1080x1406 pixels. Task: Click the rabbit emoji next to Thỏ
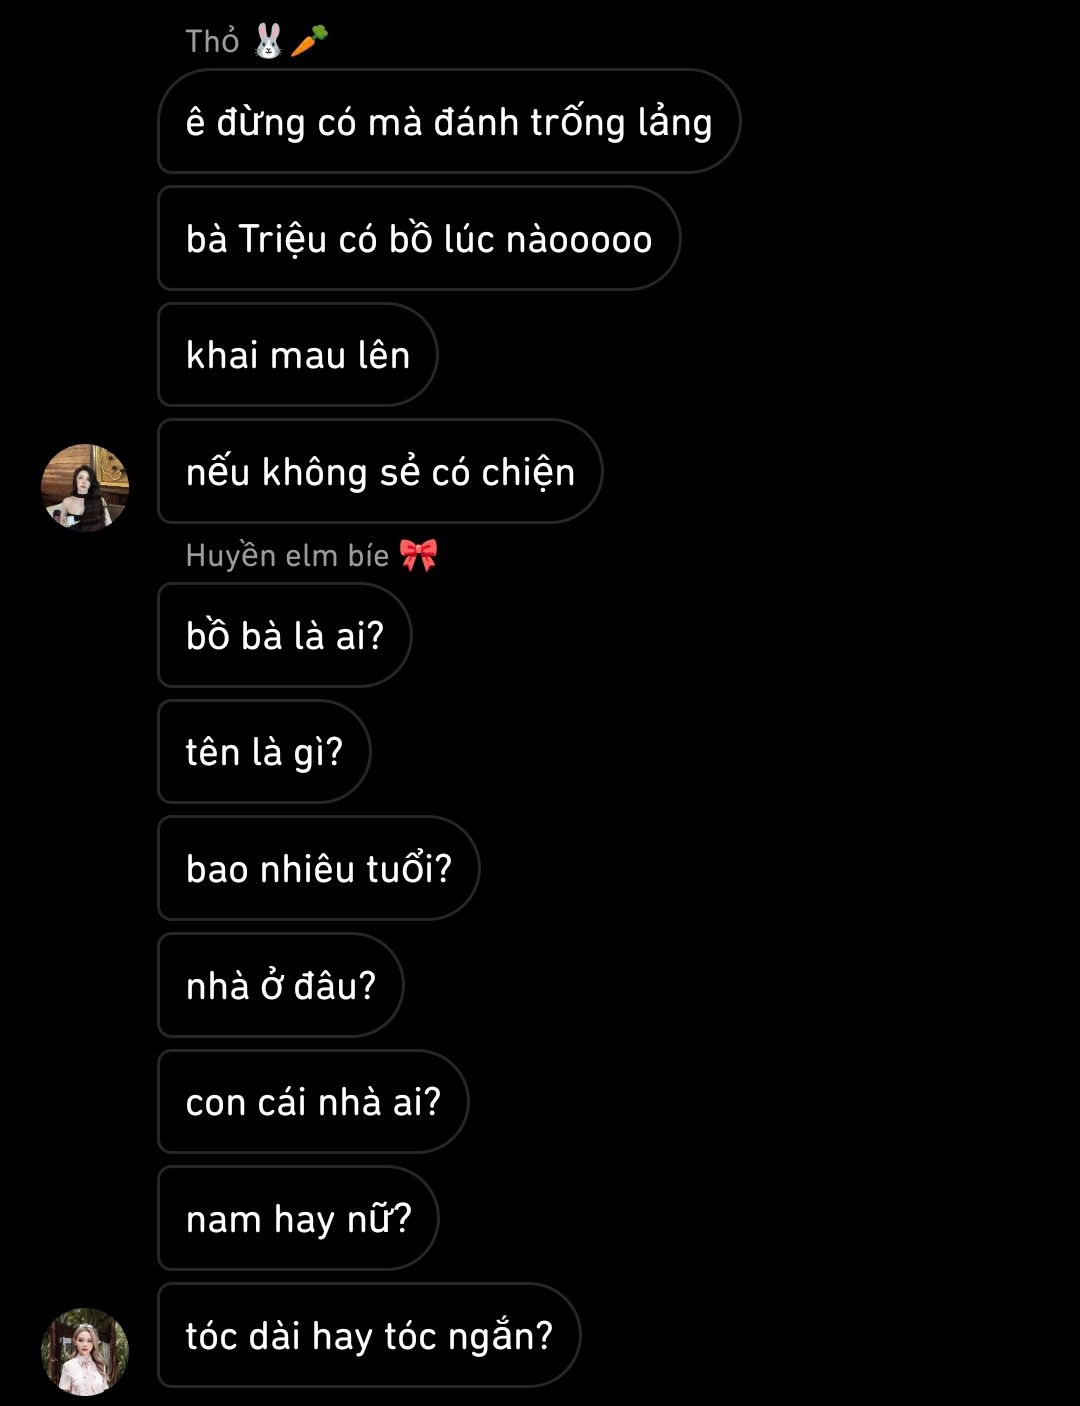268,41
